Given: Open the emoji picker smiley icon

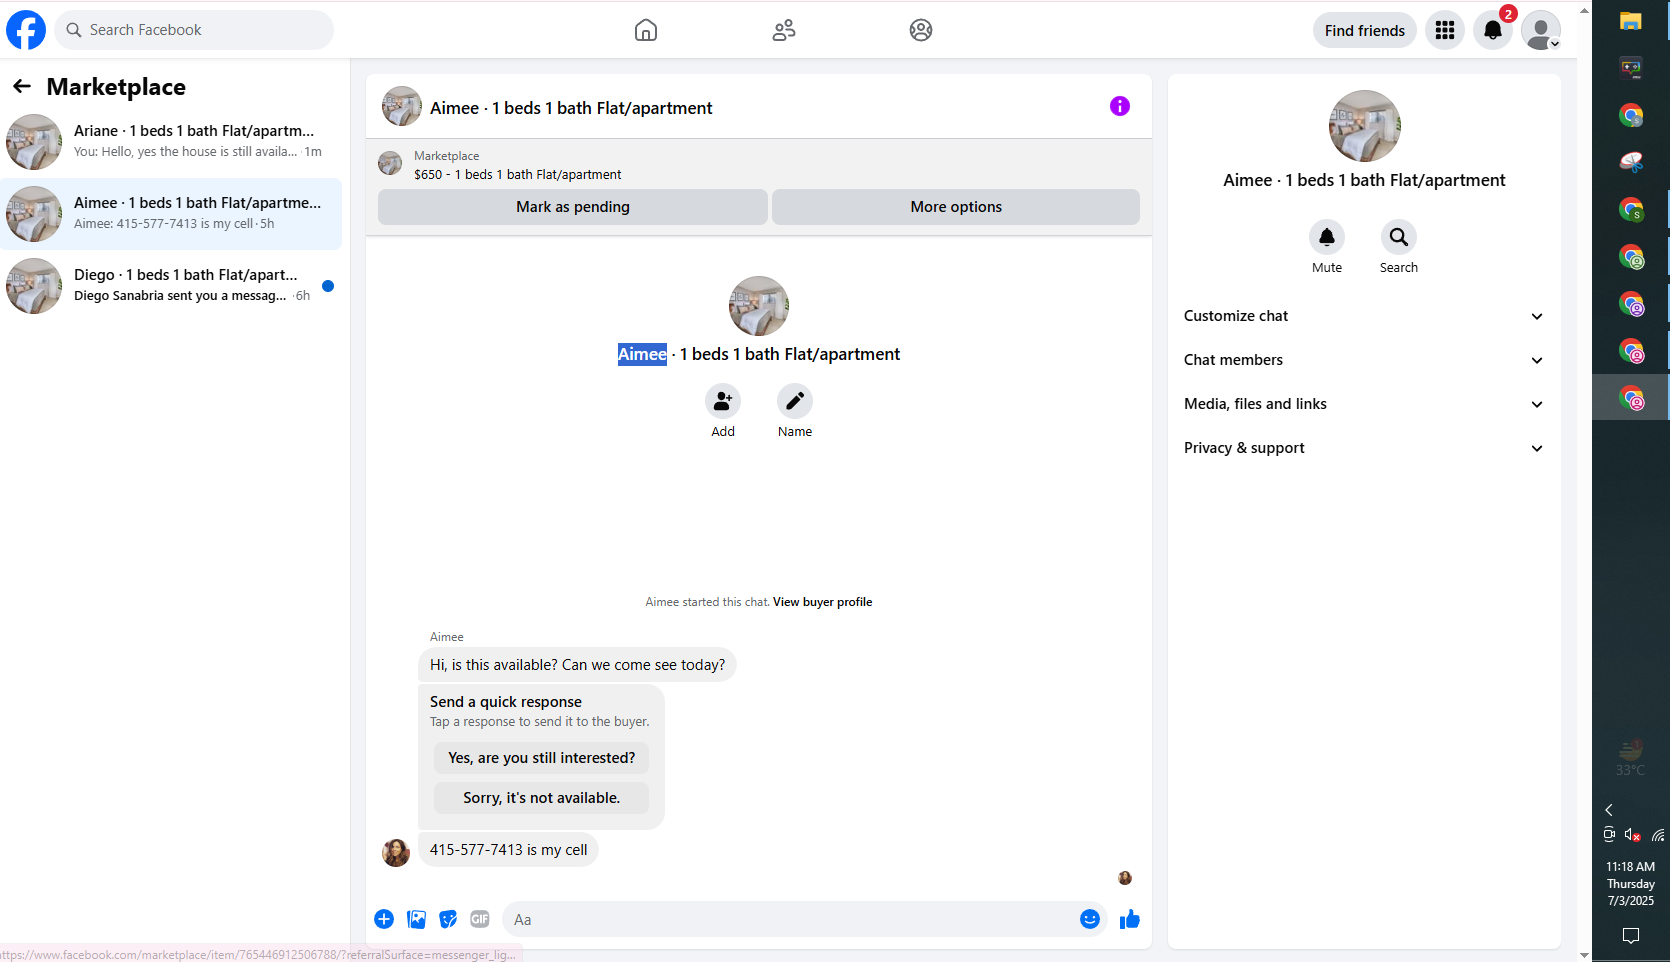Looking at the screenshot, I should (x=1090, y=919).
